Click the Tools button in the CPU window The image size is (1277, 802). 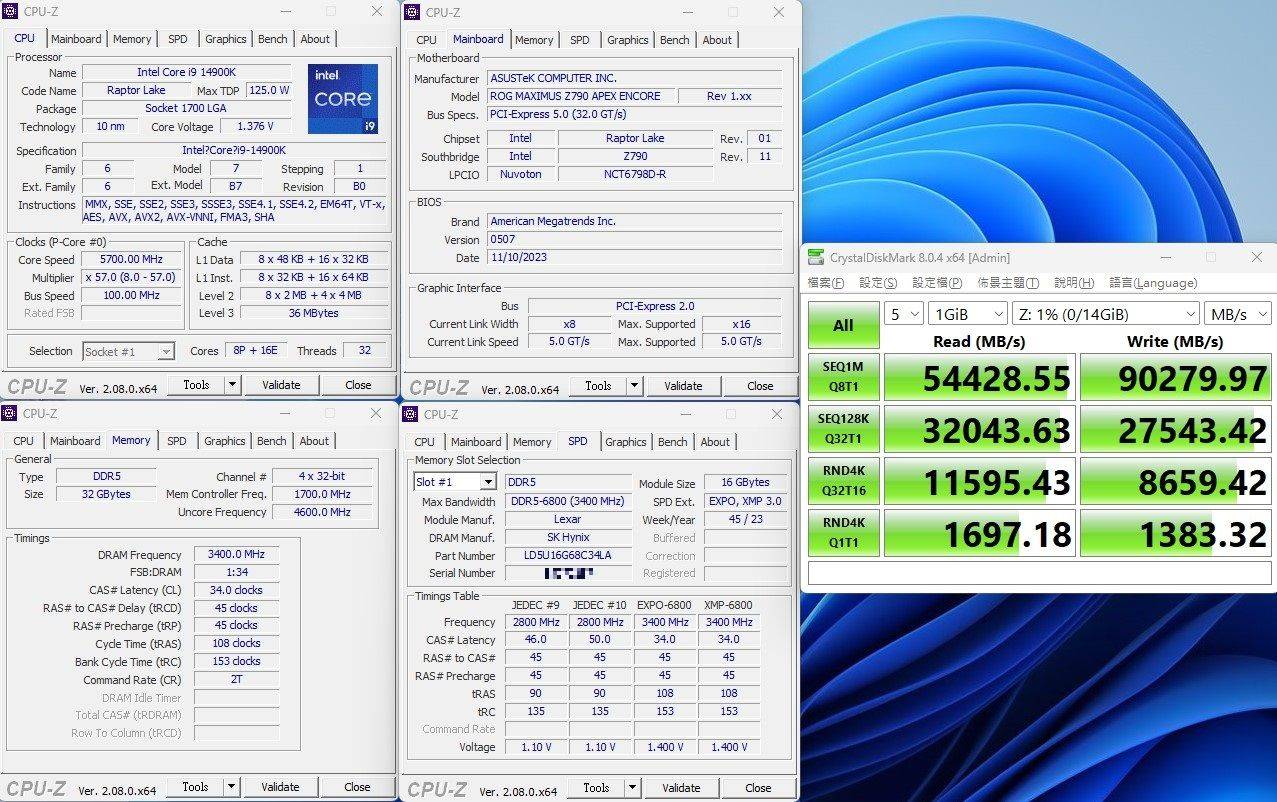pos(196,384)
